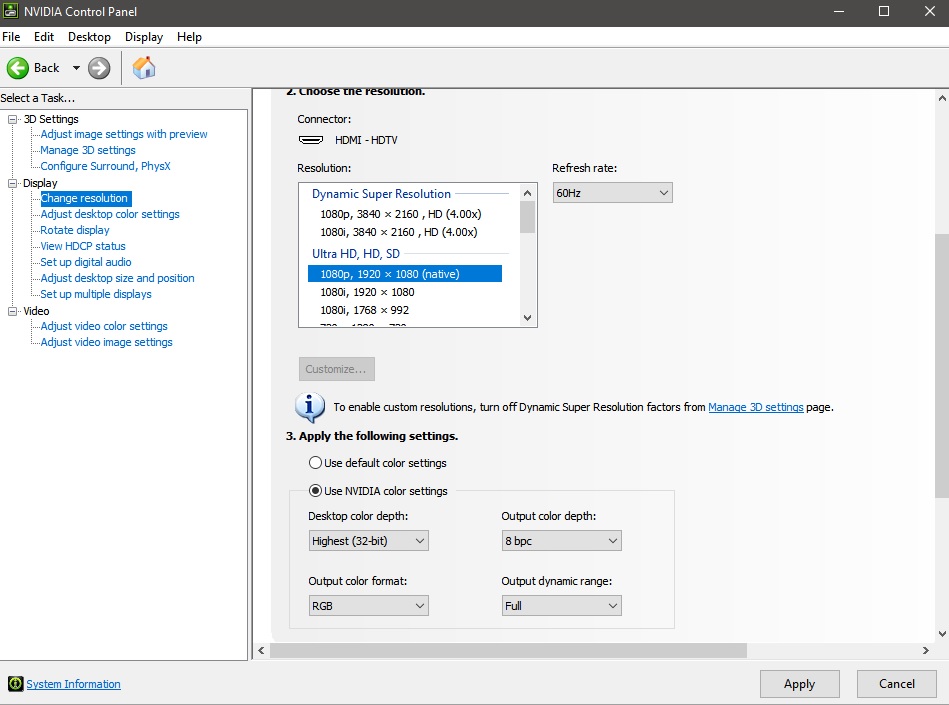Click the horizontal scroll right arrow
The image size is (949, 705).
[x=925, y=651]
